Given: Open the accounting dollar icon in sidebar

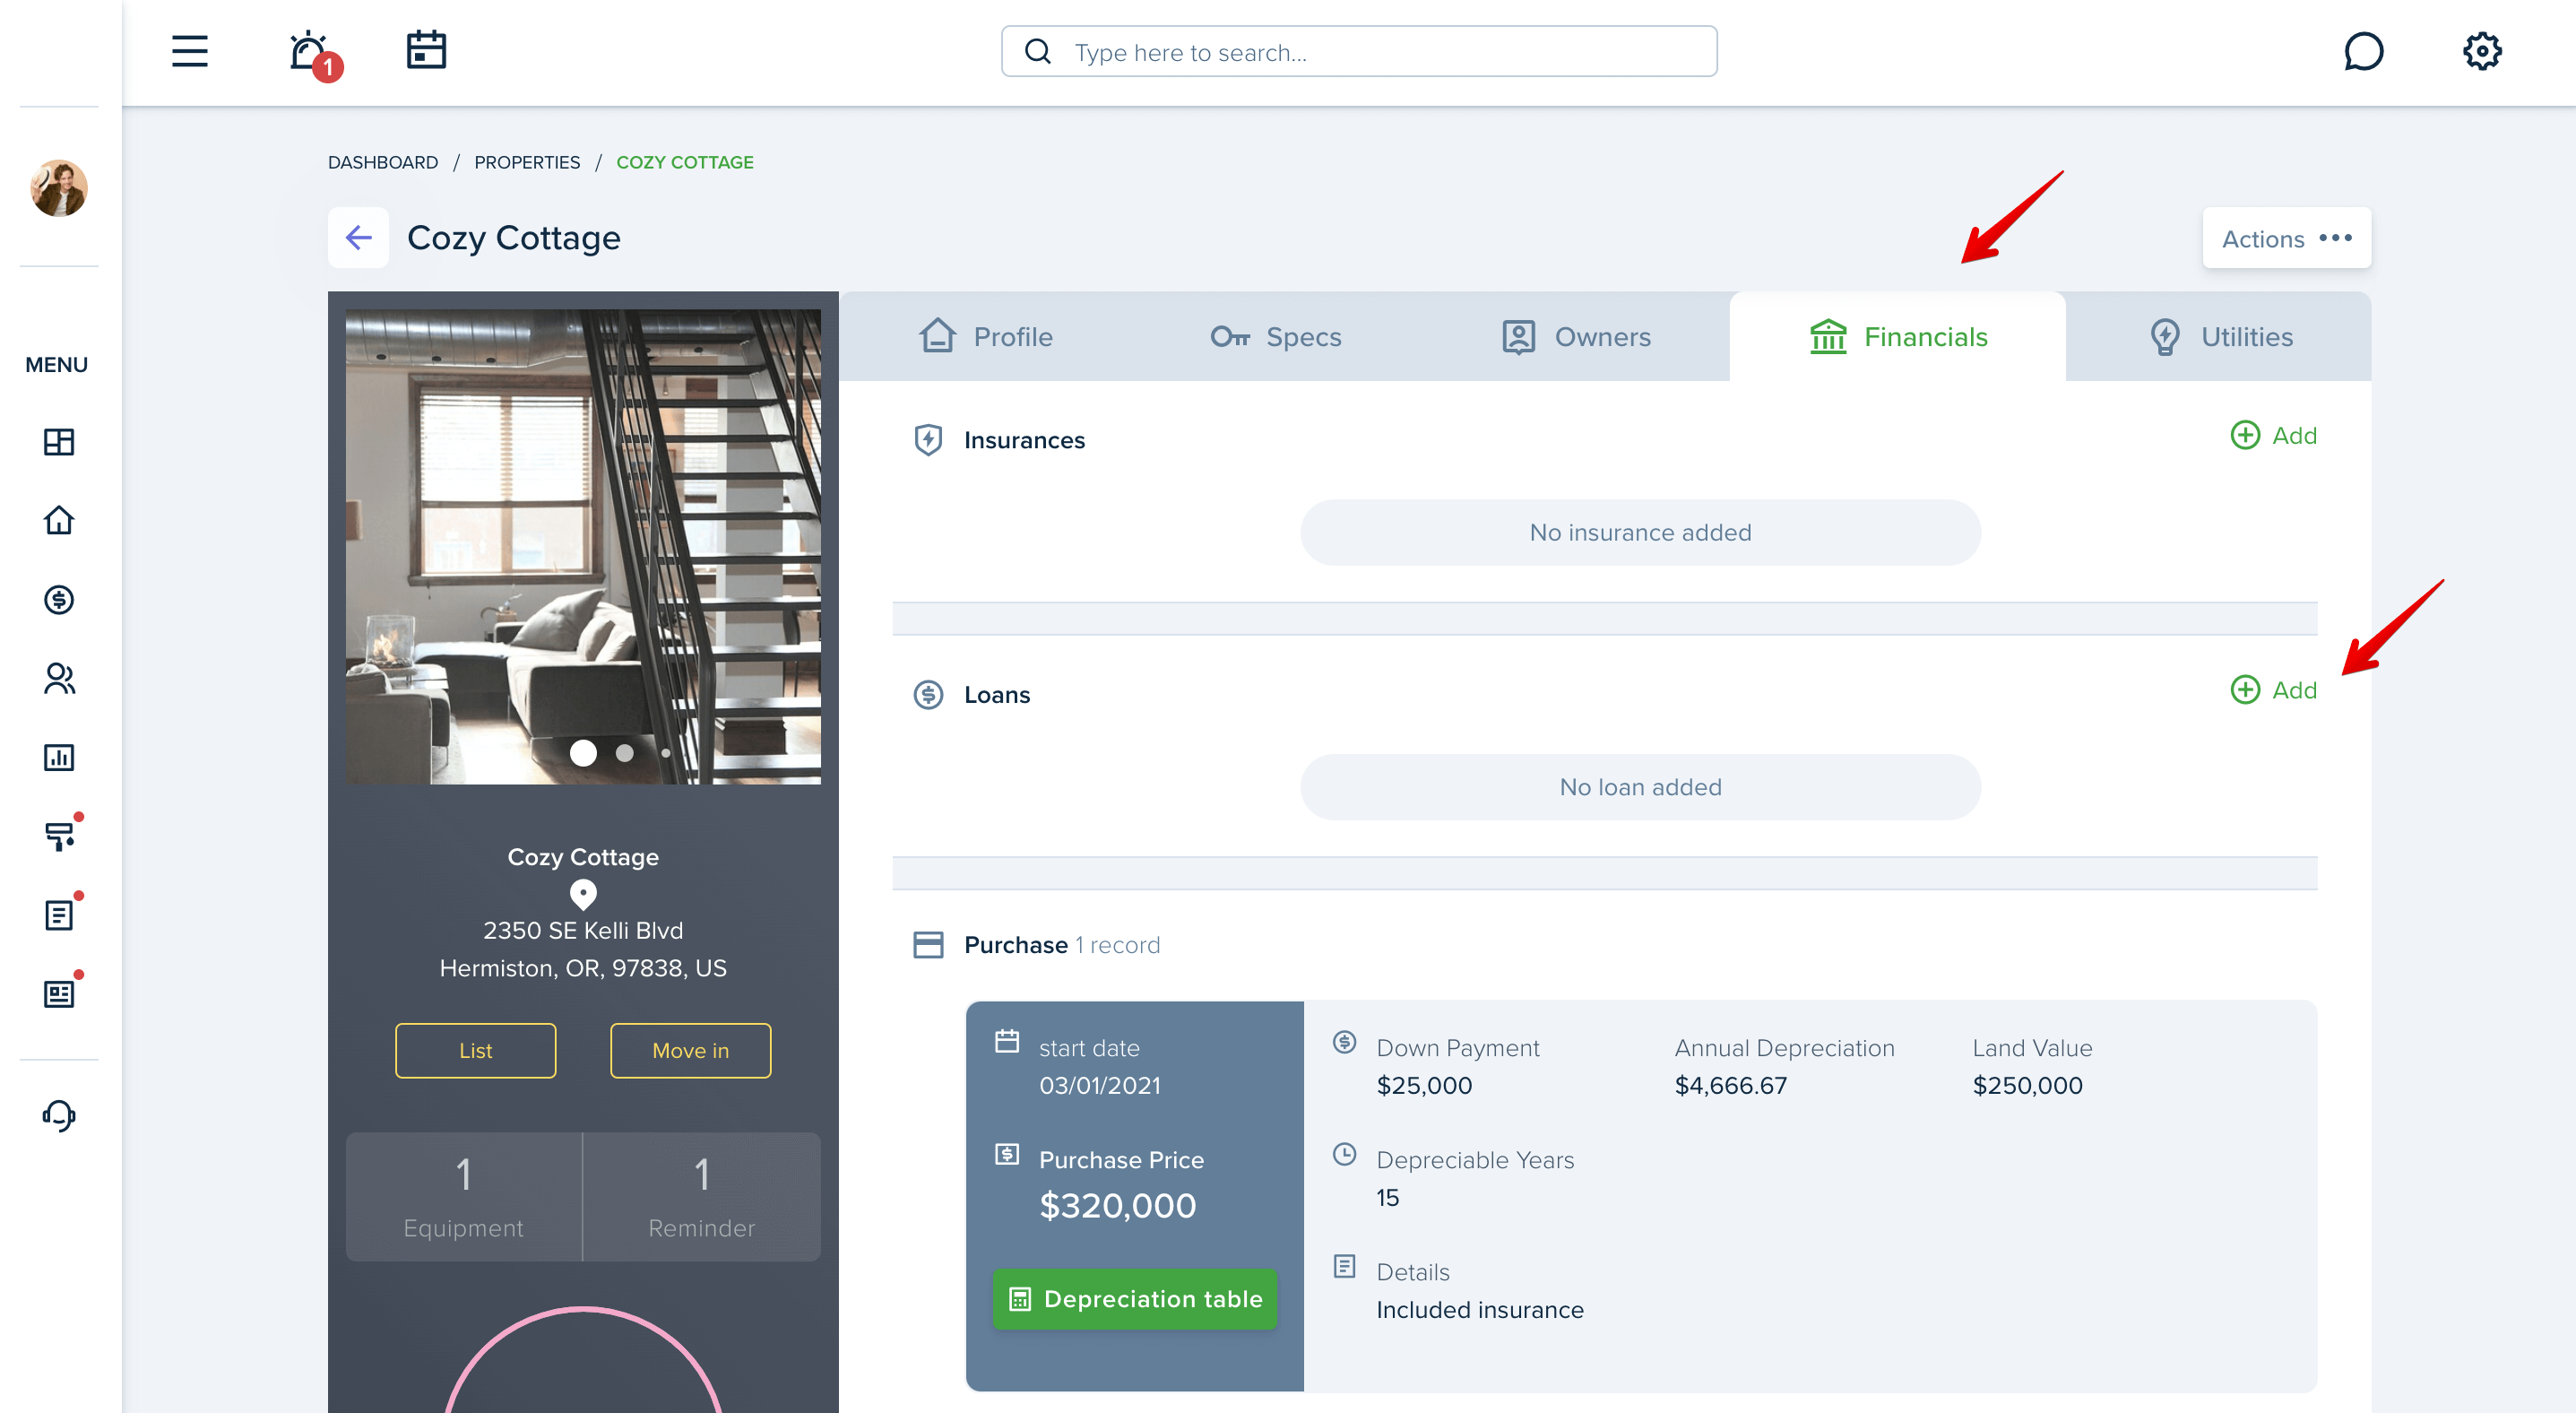Looking at the screenshot, I should (59, 599).
